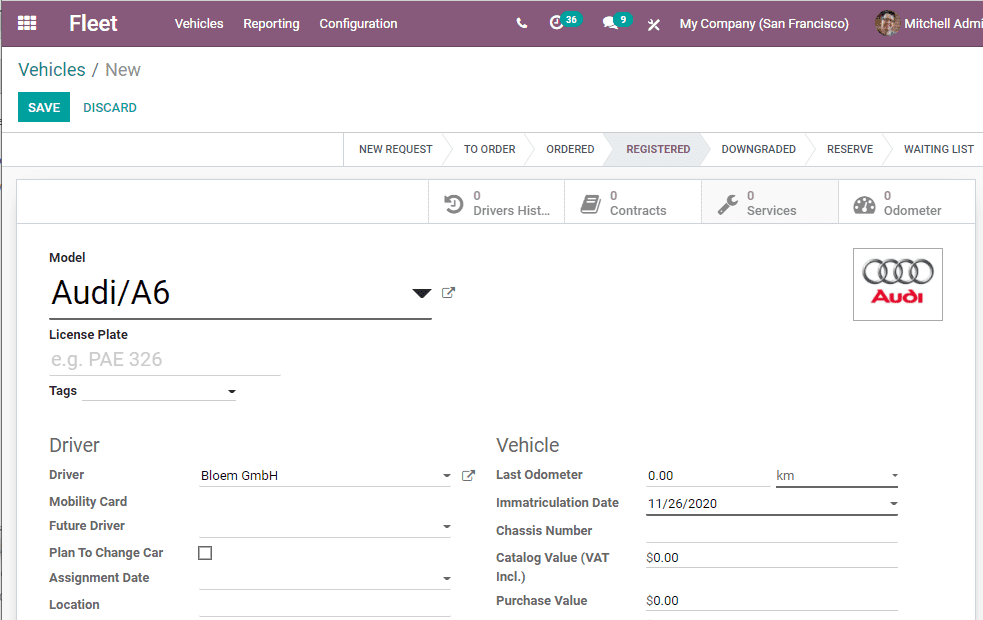Toggle Plan To Change Car checkbox
This screenshot has width=983, height=620.
(205, 553)
